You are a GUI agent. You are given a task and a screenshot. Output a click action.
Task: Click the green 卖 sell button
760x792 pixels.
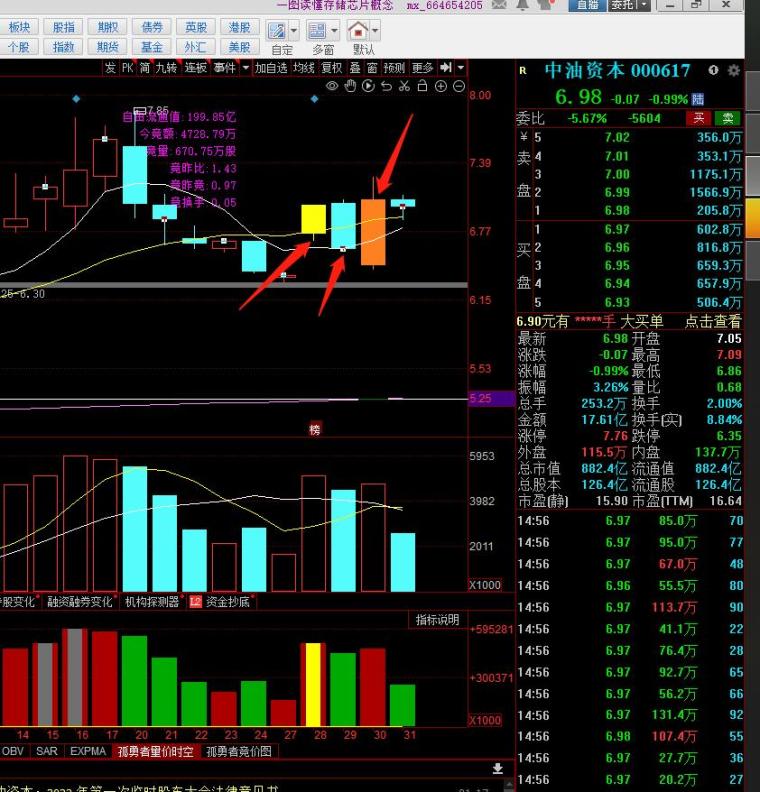tap(727, 118)
